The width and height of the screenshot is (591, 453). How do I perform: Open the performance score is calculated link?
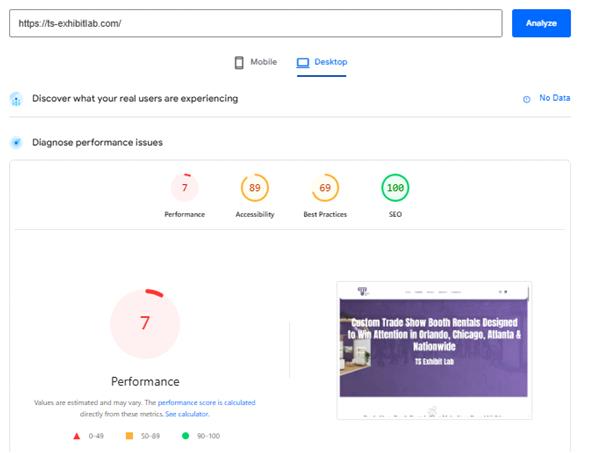click(207, 402)
